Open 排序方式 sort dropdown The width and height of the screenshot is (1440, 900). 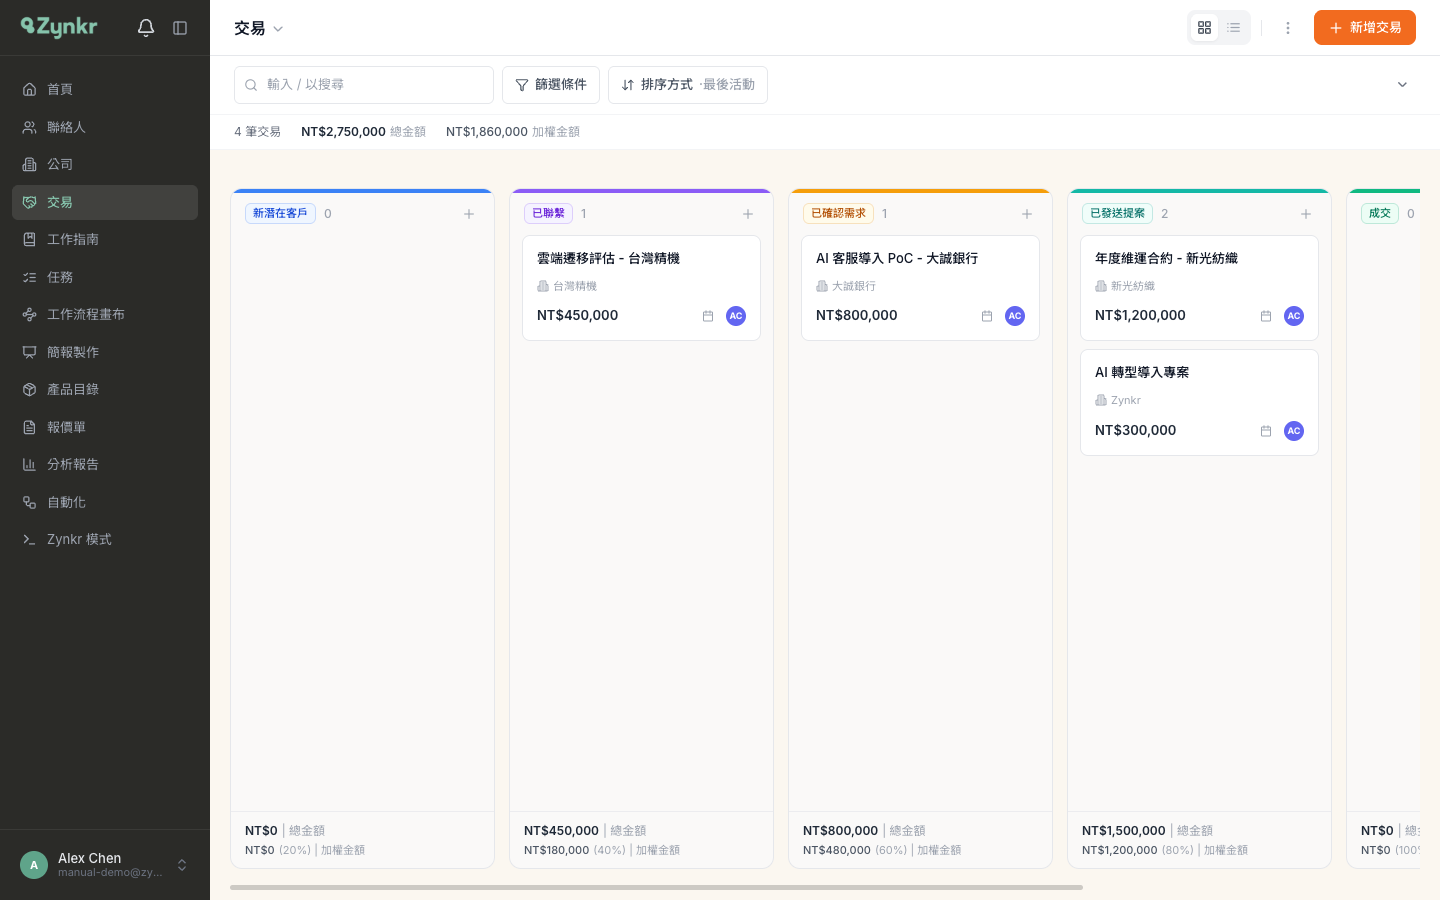pyautogui.click(x=688, y=85)
